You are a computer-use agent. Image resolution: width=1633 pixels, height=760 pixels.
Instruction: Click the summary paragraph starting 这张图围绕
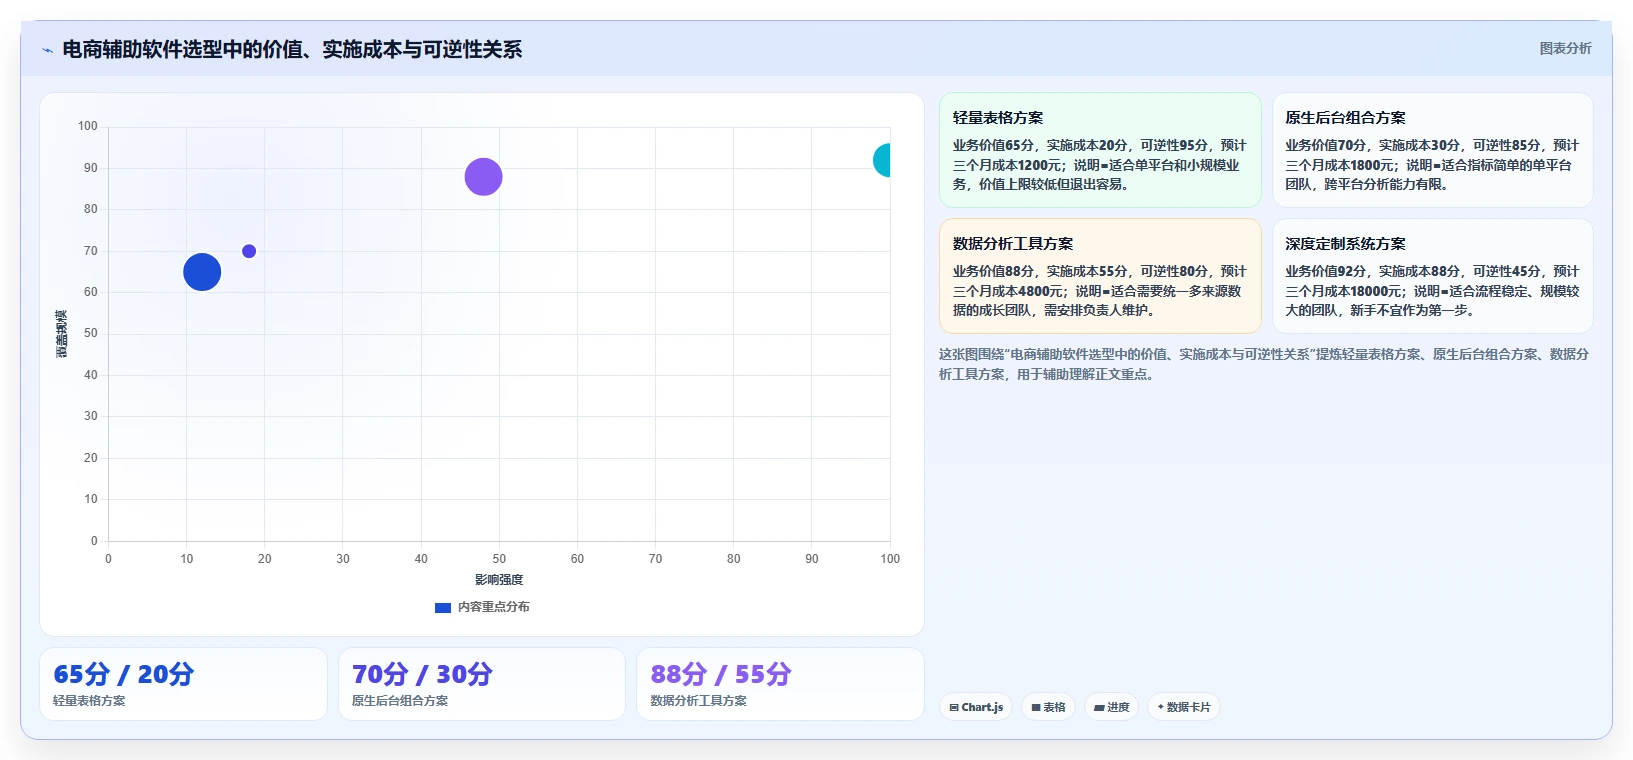pos(1264,364)
